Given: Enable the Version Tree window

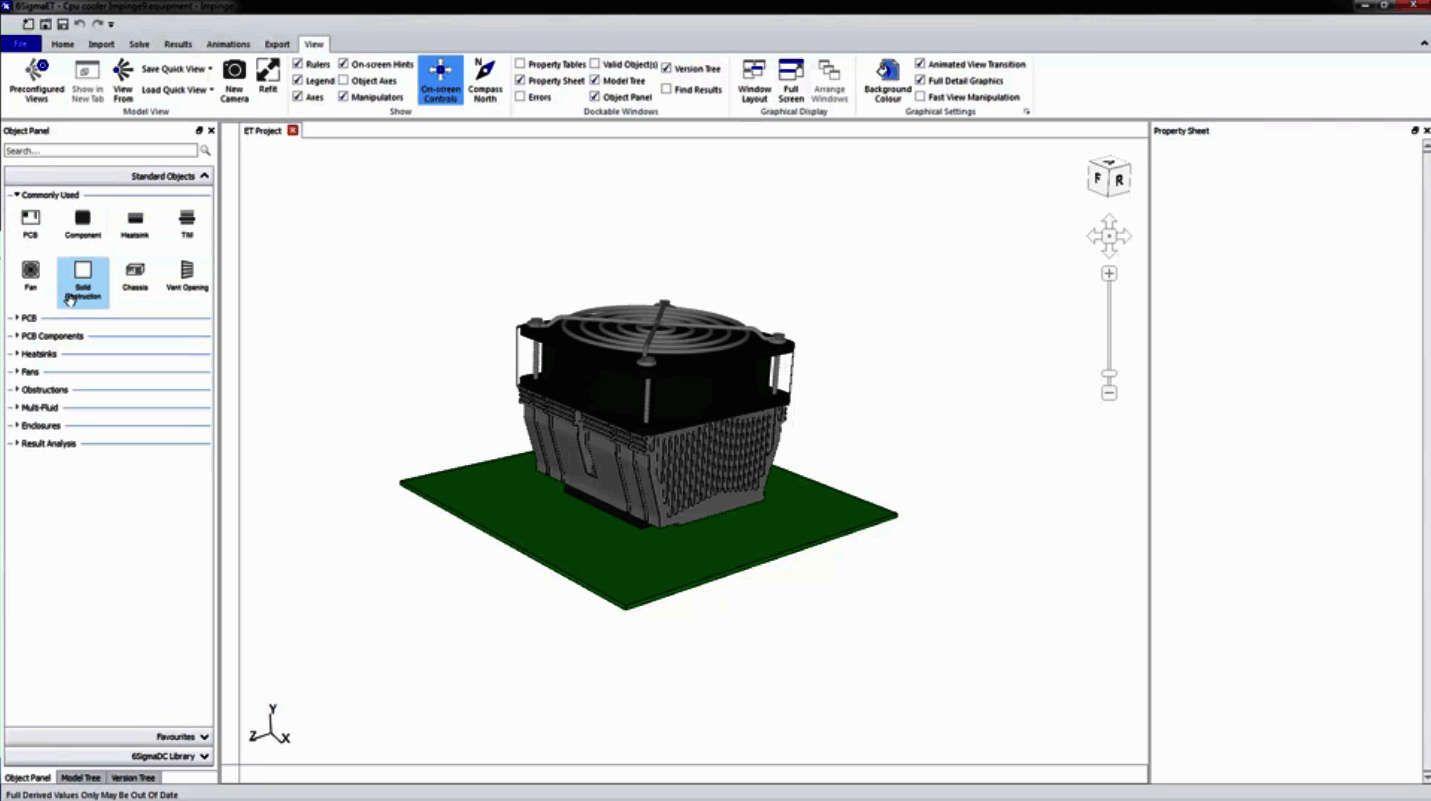Looking at the screenshot, I should tap(666, 68).
